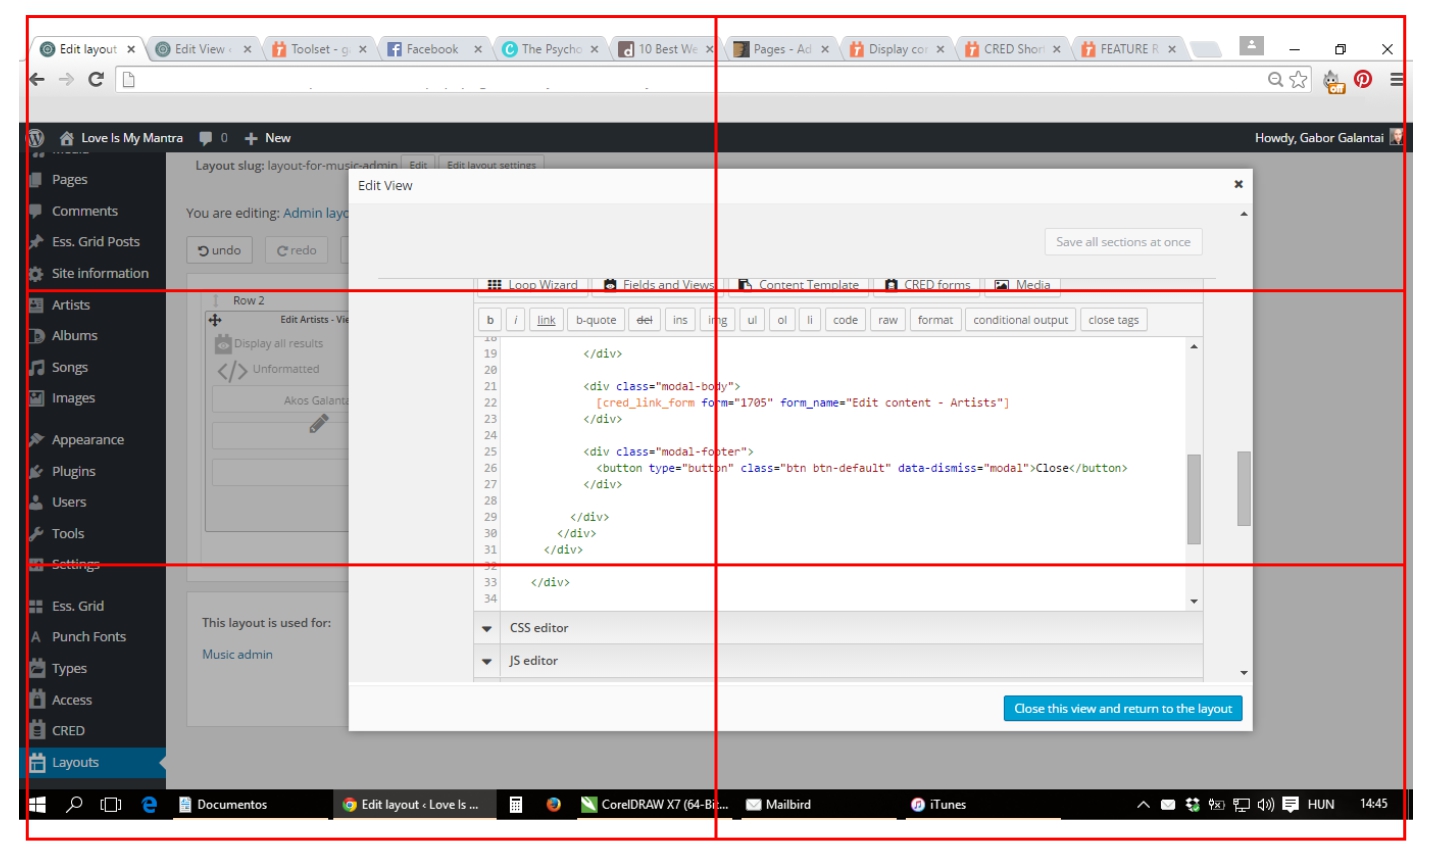
Task: Click New in the admin bar
Action: [267, 138]
